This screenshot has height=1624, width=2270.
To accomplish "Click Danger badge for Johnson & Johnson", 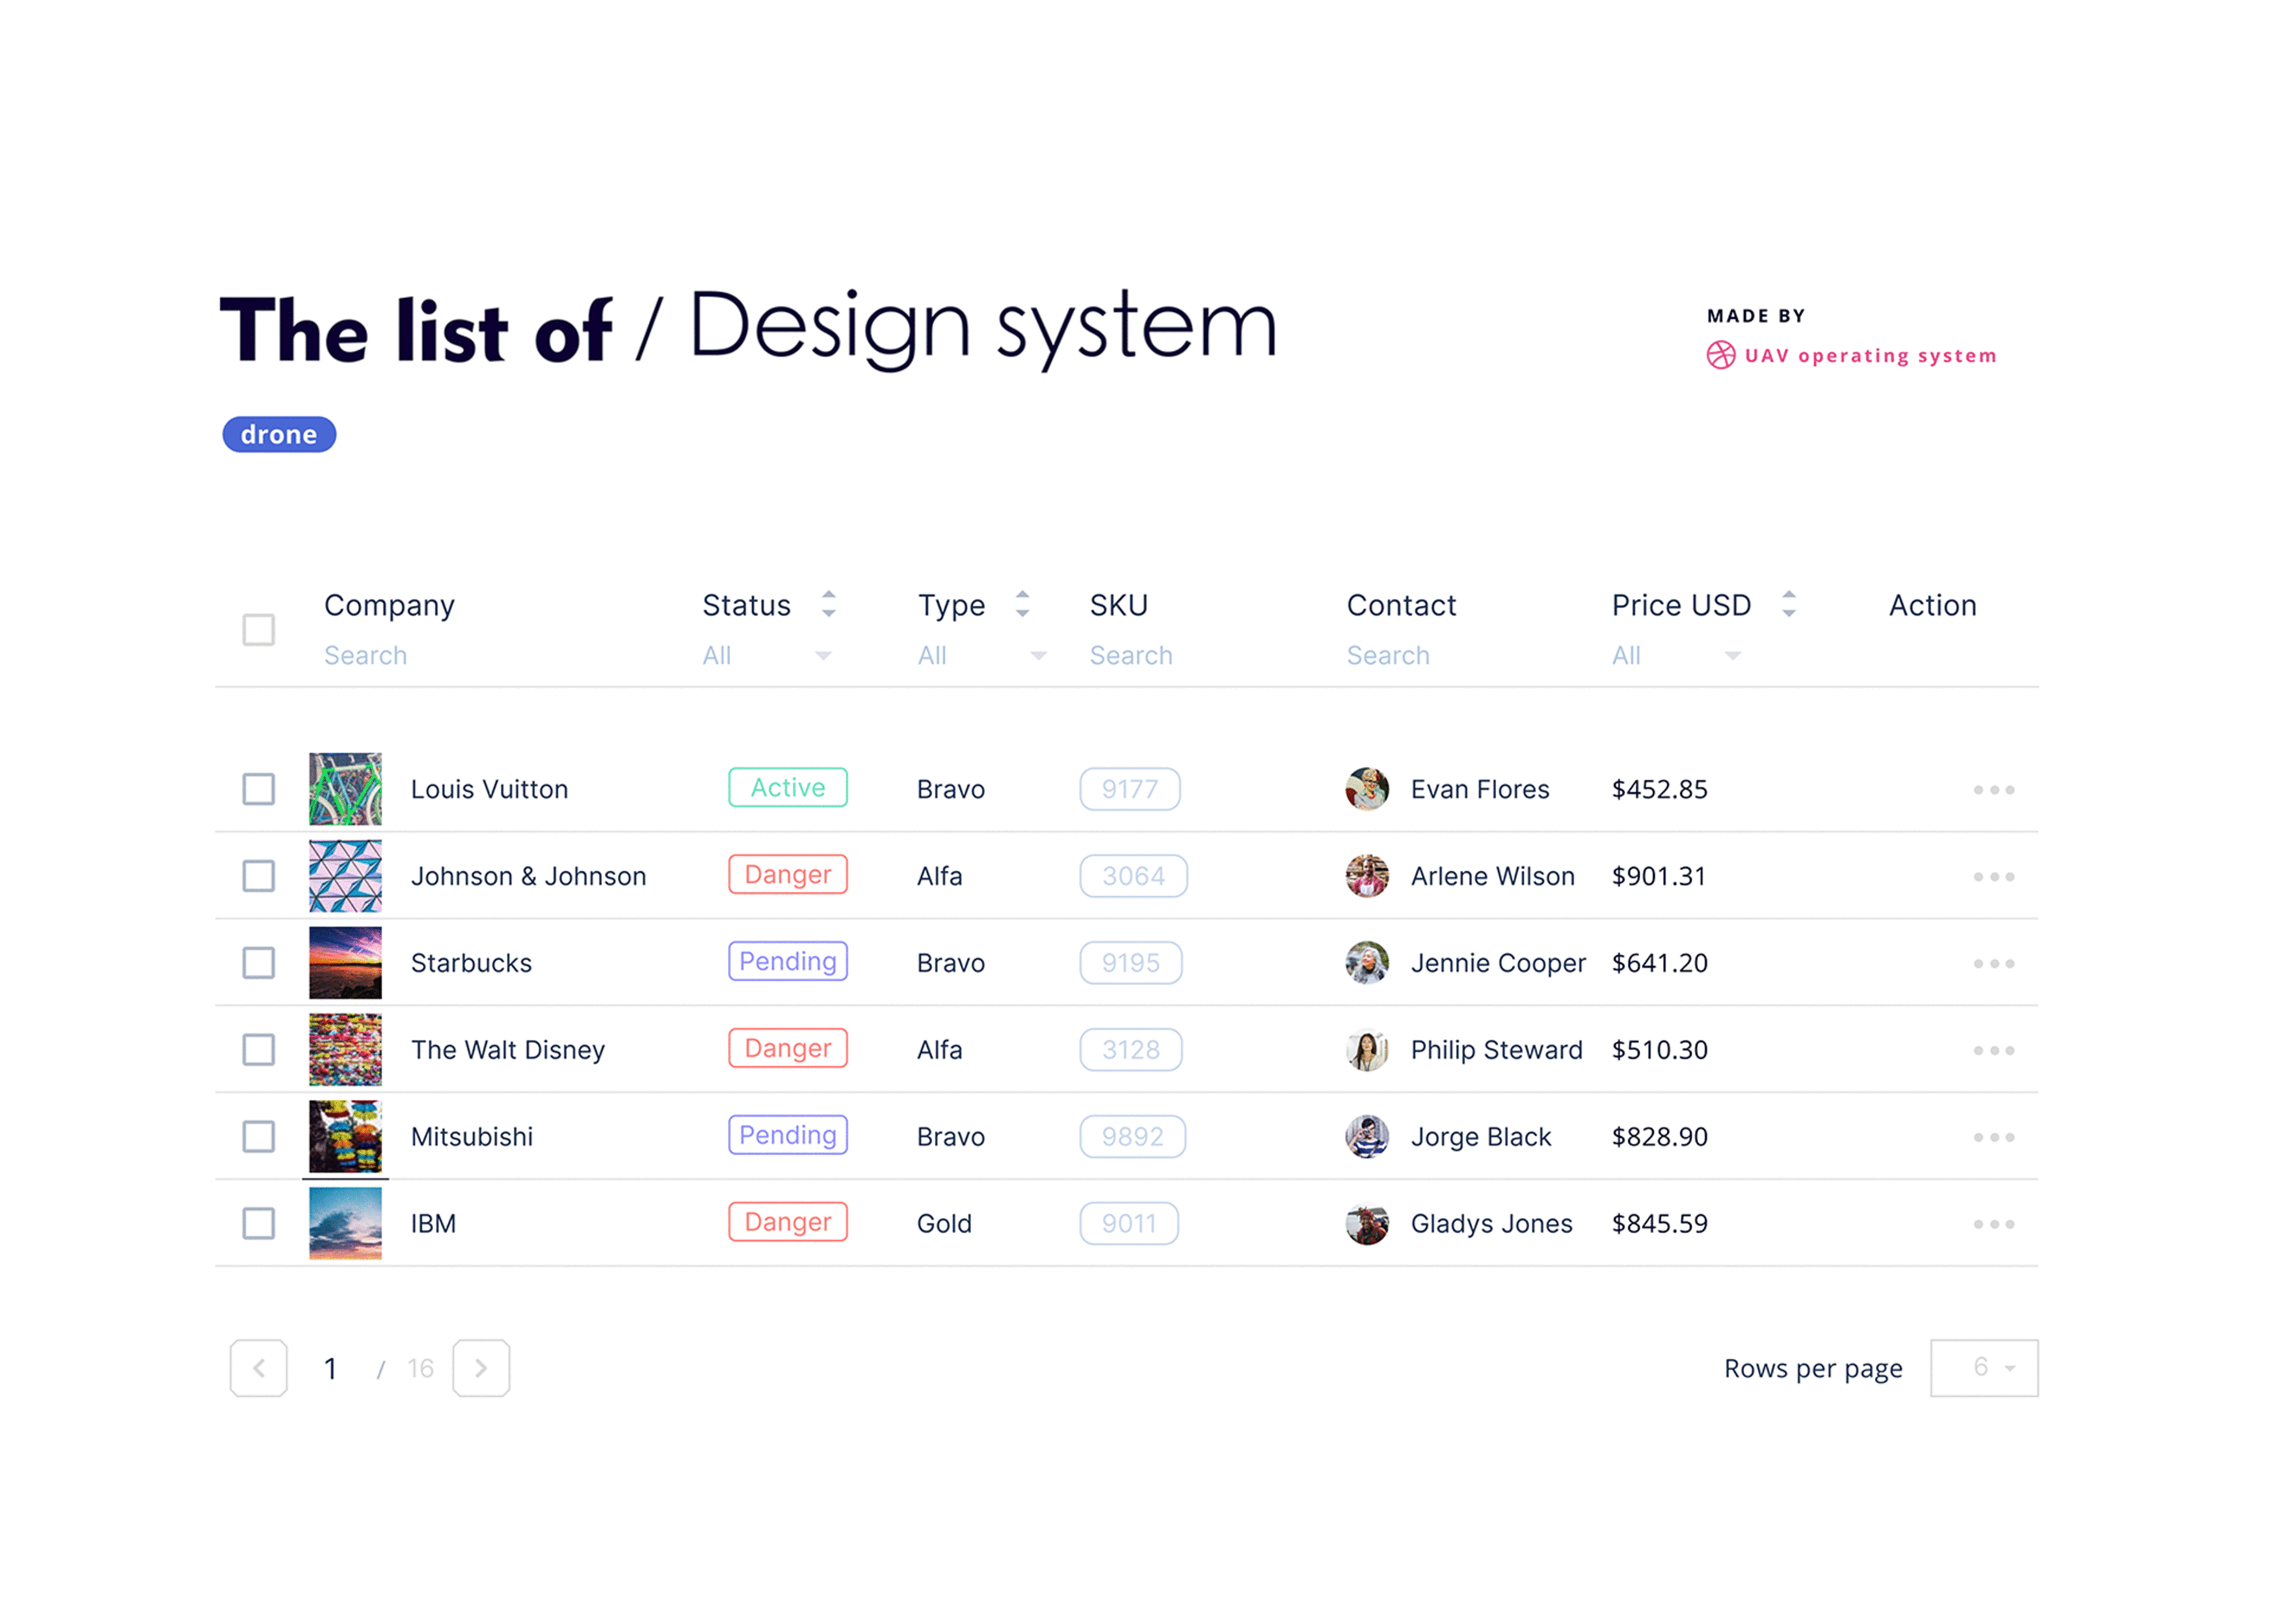I will (x=788, y=875).
